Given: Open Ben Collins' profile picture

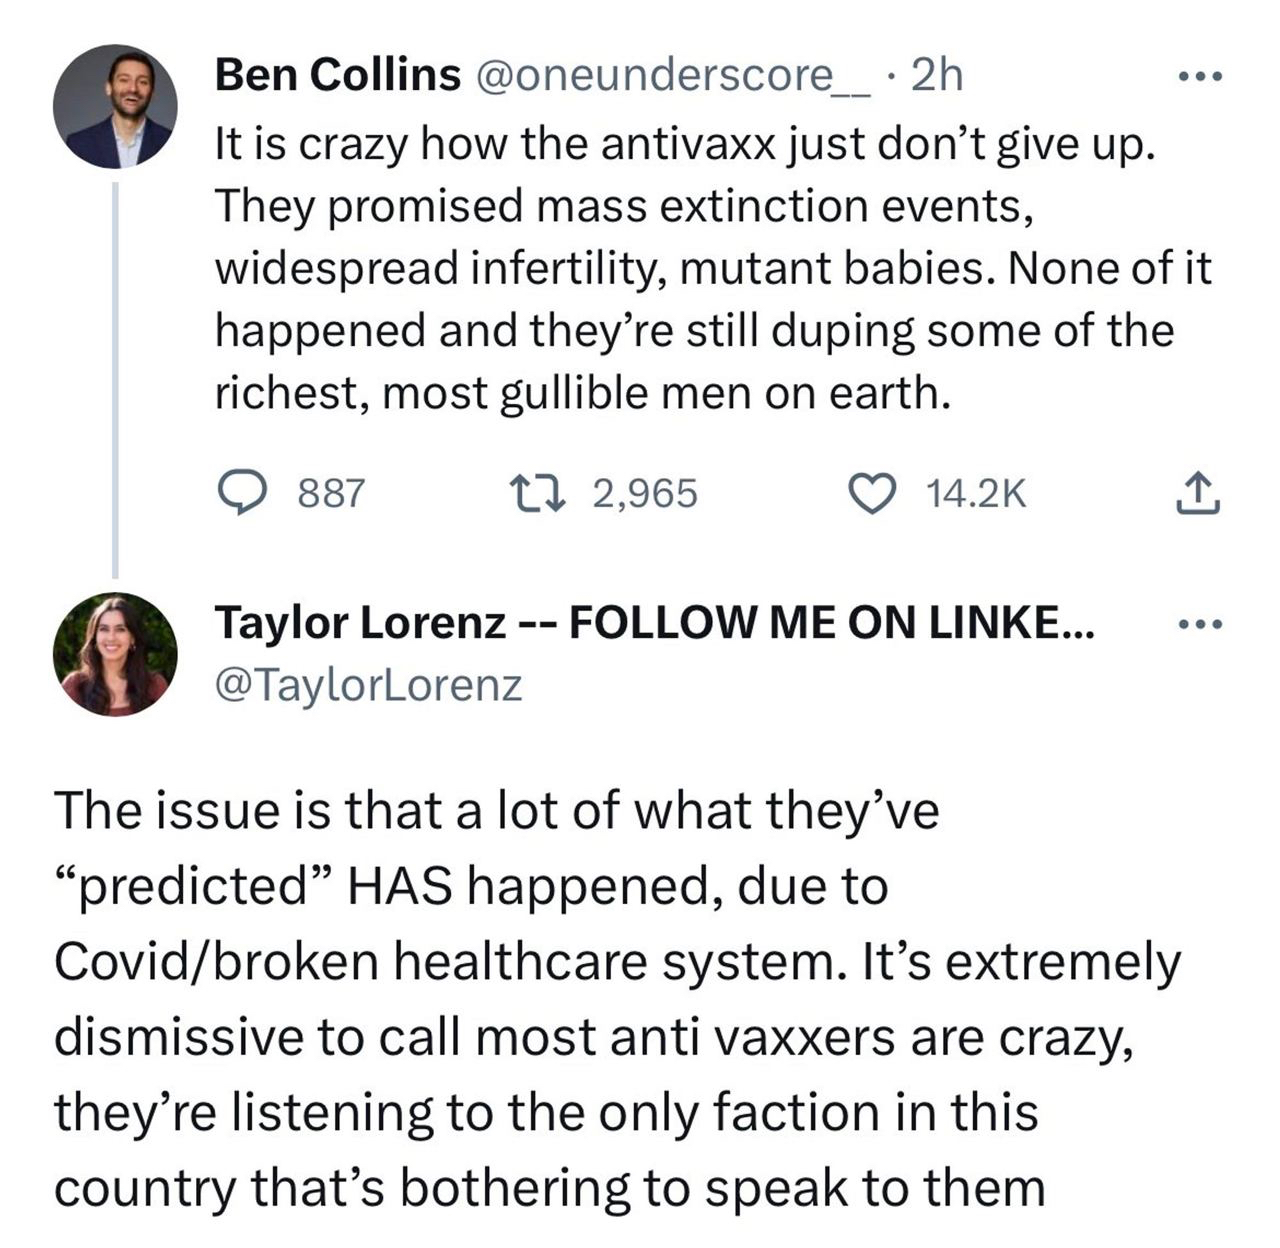Looking at the screenshot, I should [x=115, y=106].
